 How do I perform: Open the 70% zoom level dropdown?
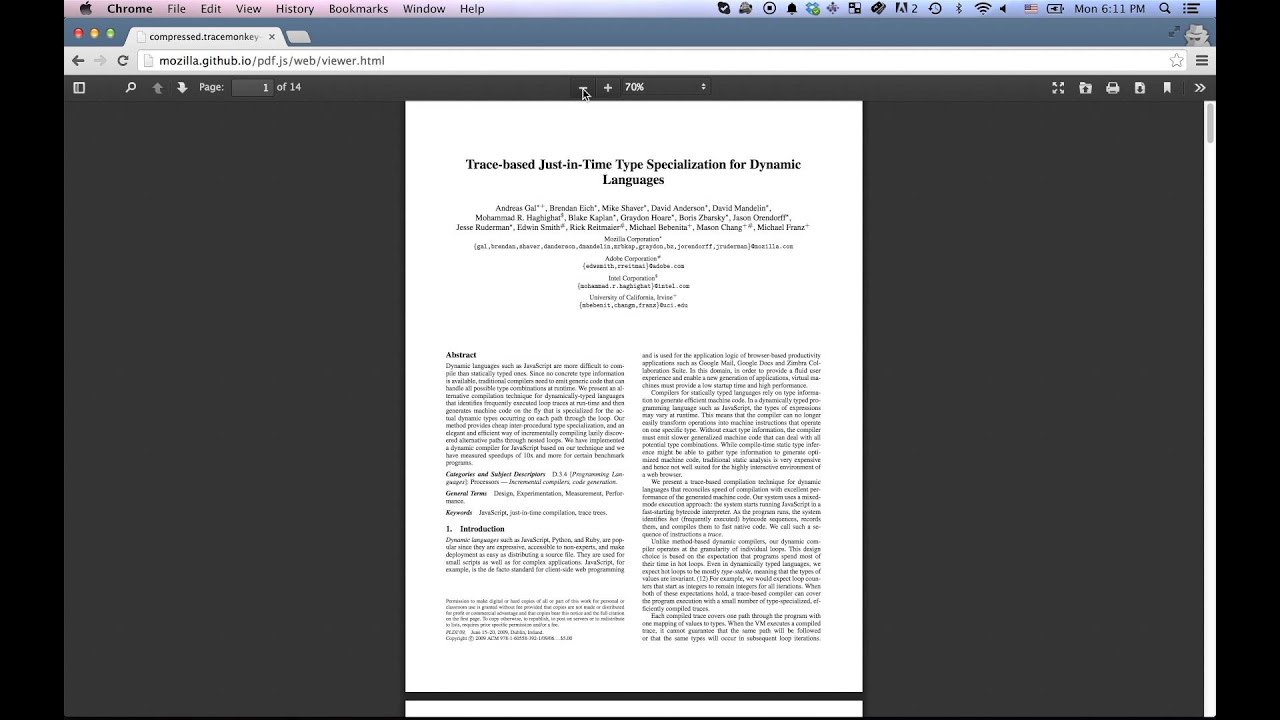[x=665, y=87]
